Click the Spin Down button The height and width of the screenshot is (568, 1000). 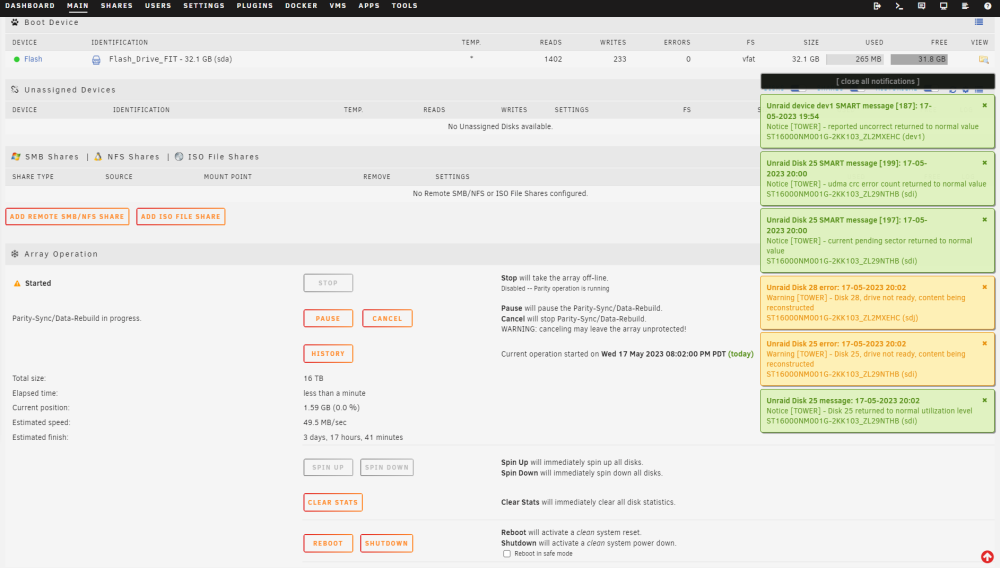(386, 467)
